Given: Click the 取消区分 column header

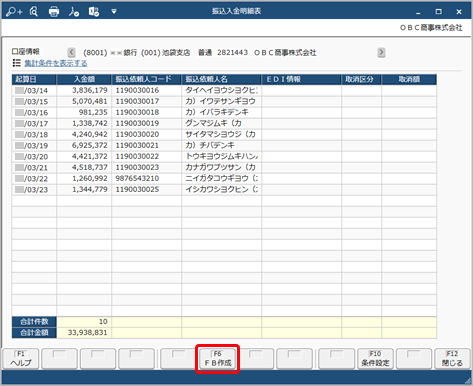Looking at the screenshot, I should (361, 79).
